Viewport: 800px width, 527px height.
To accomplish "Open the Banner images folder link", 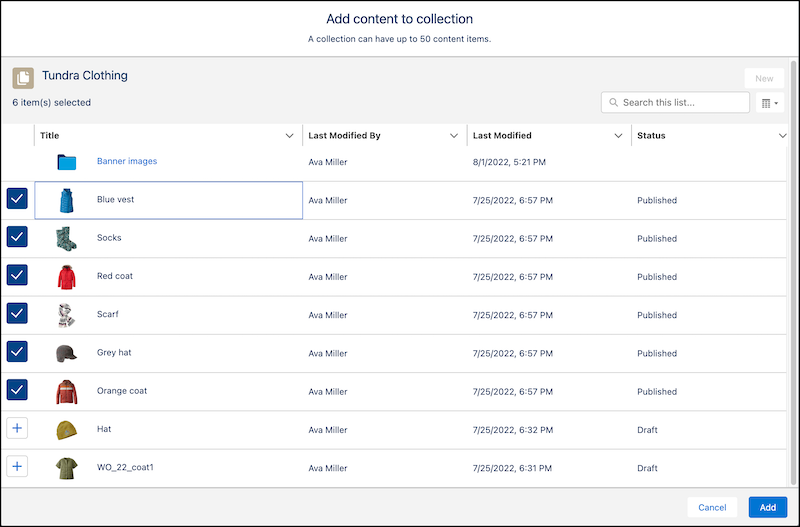I will pyautogui.click(x=127, y=161).
